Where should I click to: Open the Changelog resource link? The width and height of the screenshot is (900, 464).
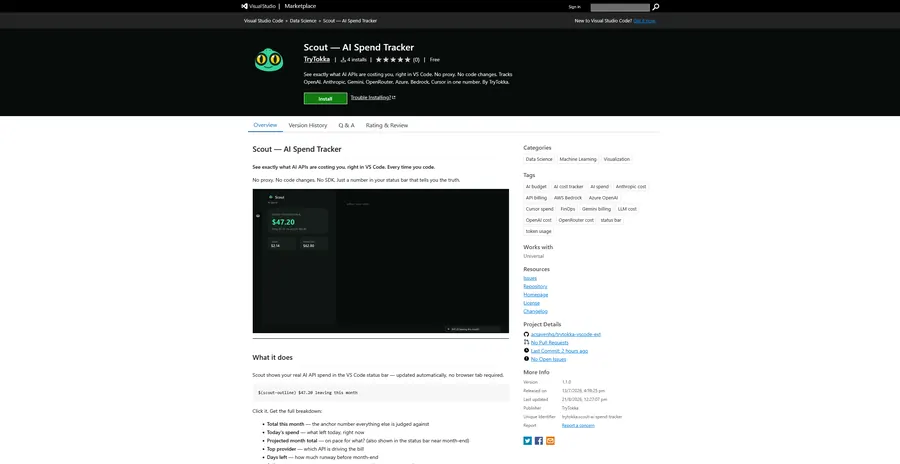click(x=536, y=311)
